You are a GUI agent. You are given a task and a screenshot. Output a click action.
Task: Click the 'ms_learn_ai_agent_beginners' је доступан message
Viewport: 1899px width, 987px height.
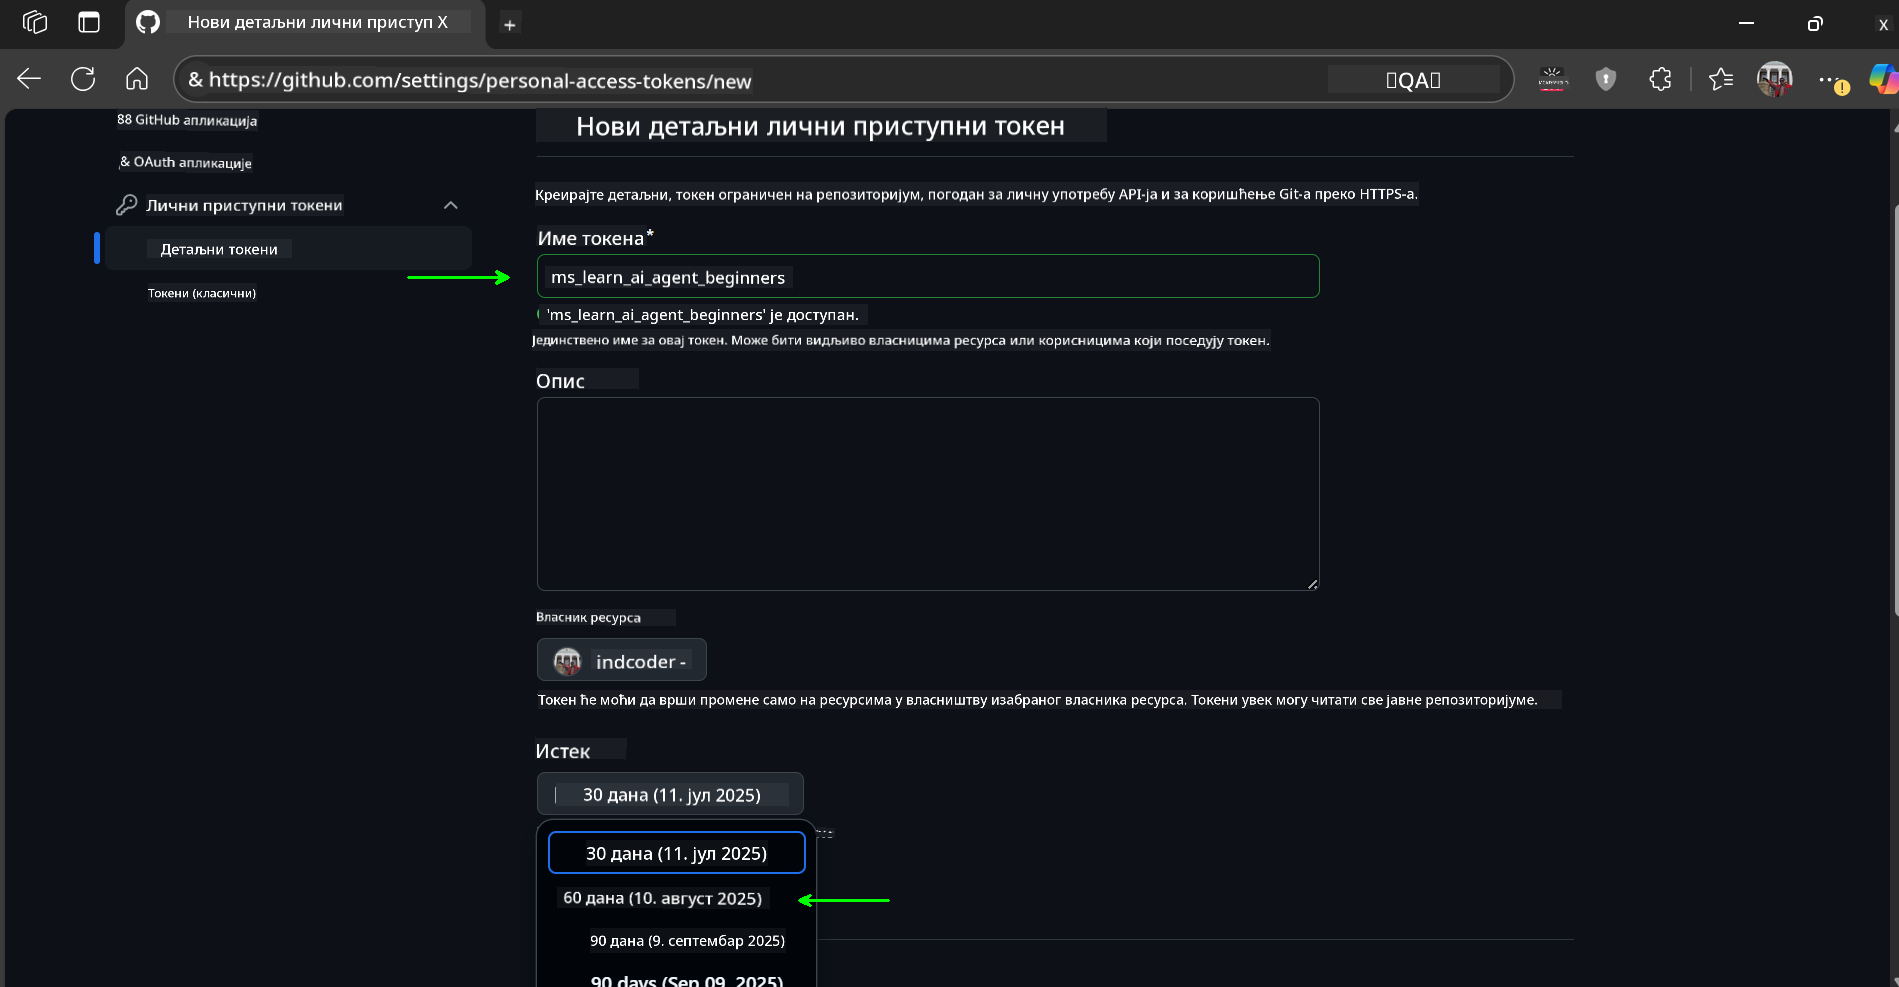pyautogui.click(x=701, y=315)
